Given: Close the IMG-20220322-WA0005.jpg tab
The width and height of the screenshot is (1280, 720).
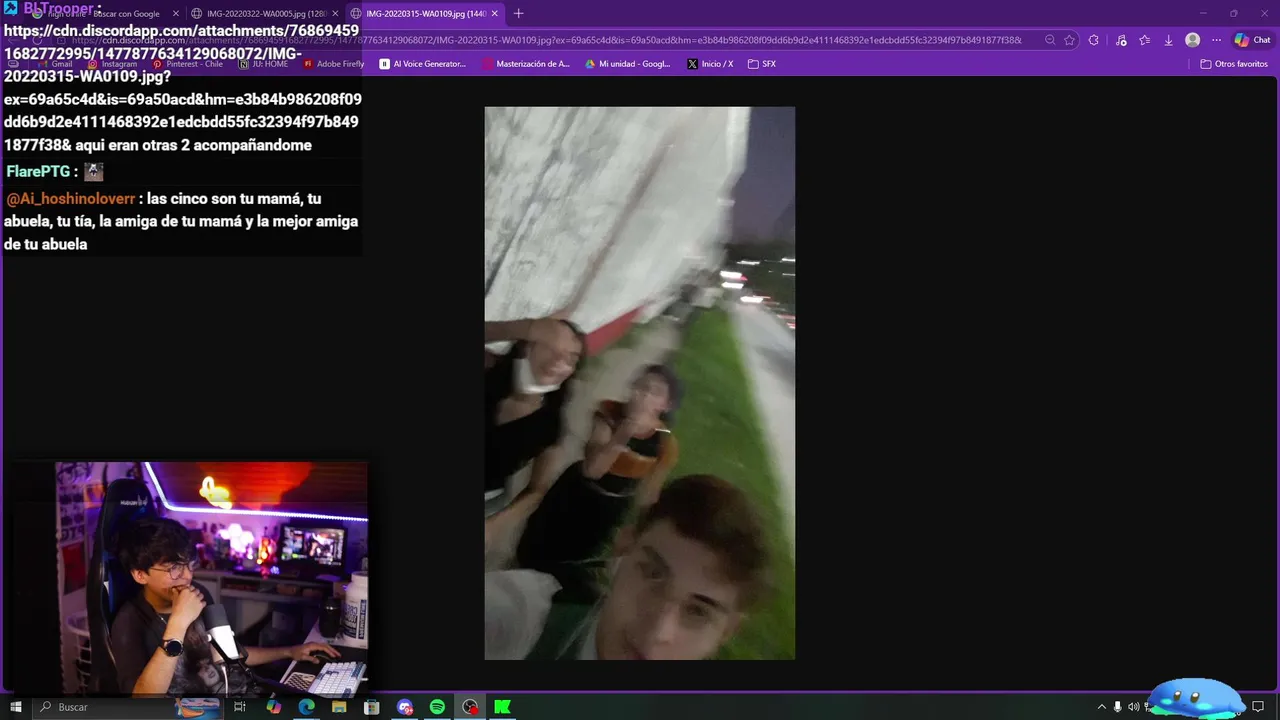Looking at the screenshot, I should coord(335,14).
